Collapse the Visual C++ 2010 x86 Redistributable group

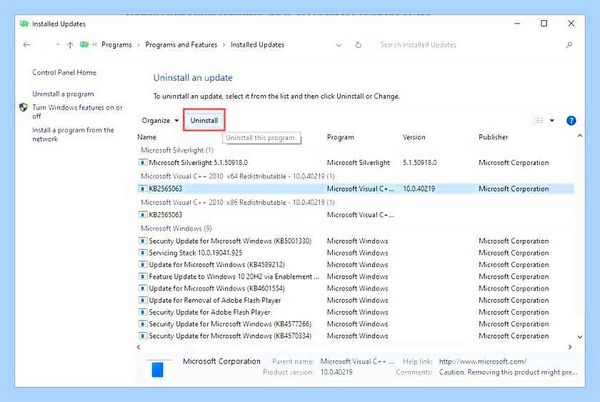point(237,202)
